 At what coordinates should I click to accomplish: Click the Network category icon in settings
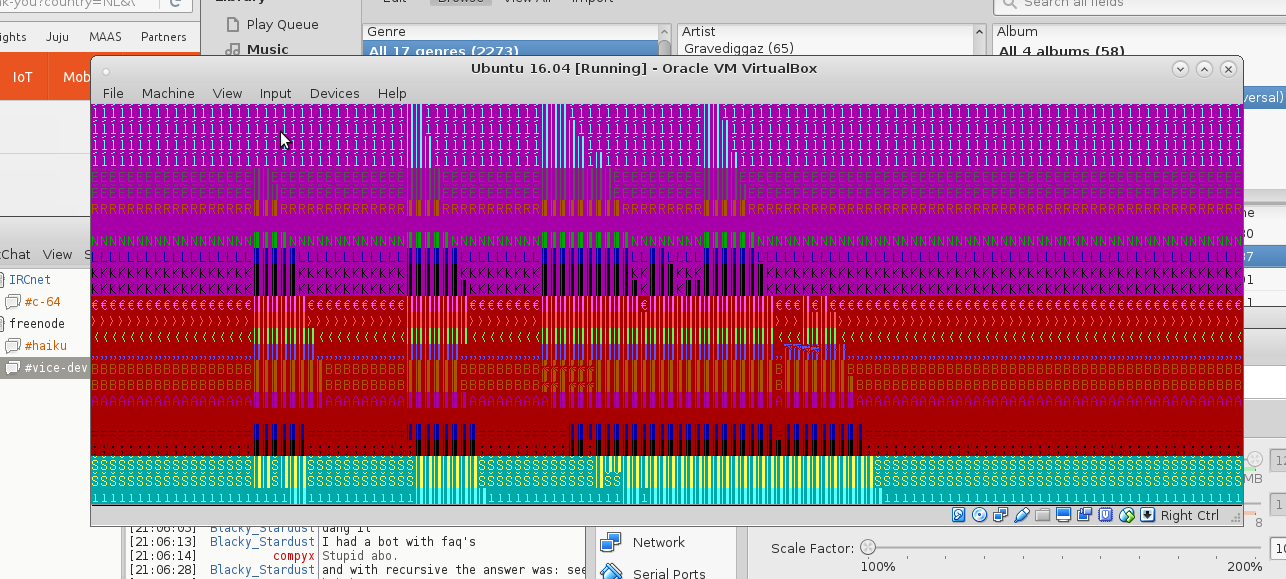click(x=610, y=543)
